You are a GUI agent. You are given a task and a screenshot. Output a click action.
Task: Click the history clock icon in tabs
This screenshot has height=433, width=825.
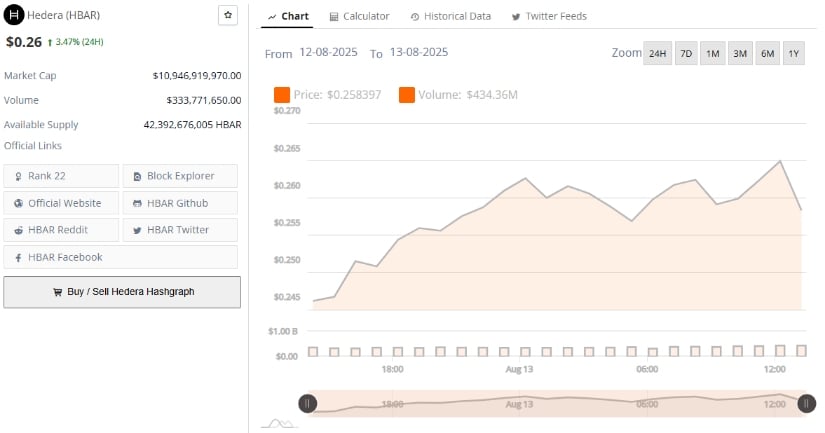415,17
